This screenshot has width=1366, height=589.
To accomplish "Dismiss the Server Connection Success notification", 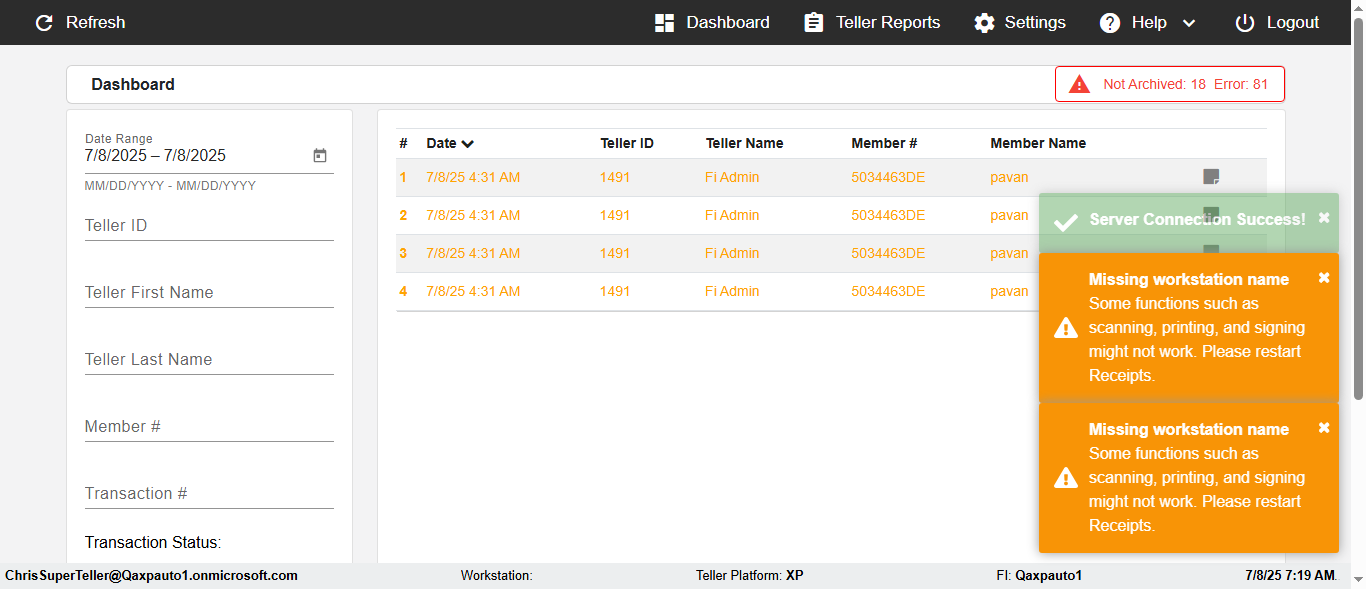I will (x=1324, y=218).
